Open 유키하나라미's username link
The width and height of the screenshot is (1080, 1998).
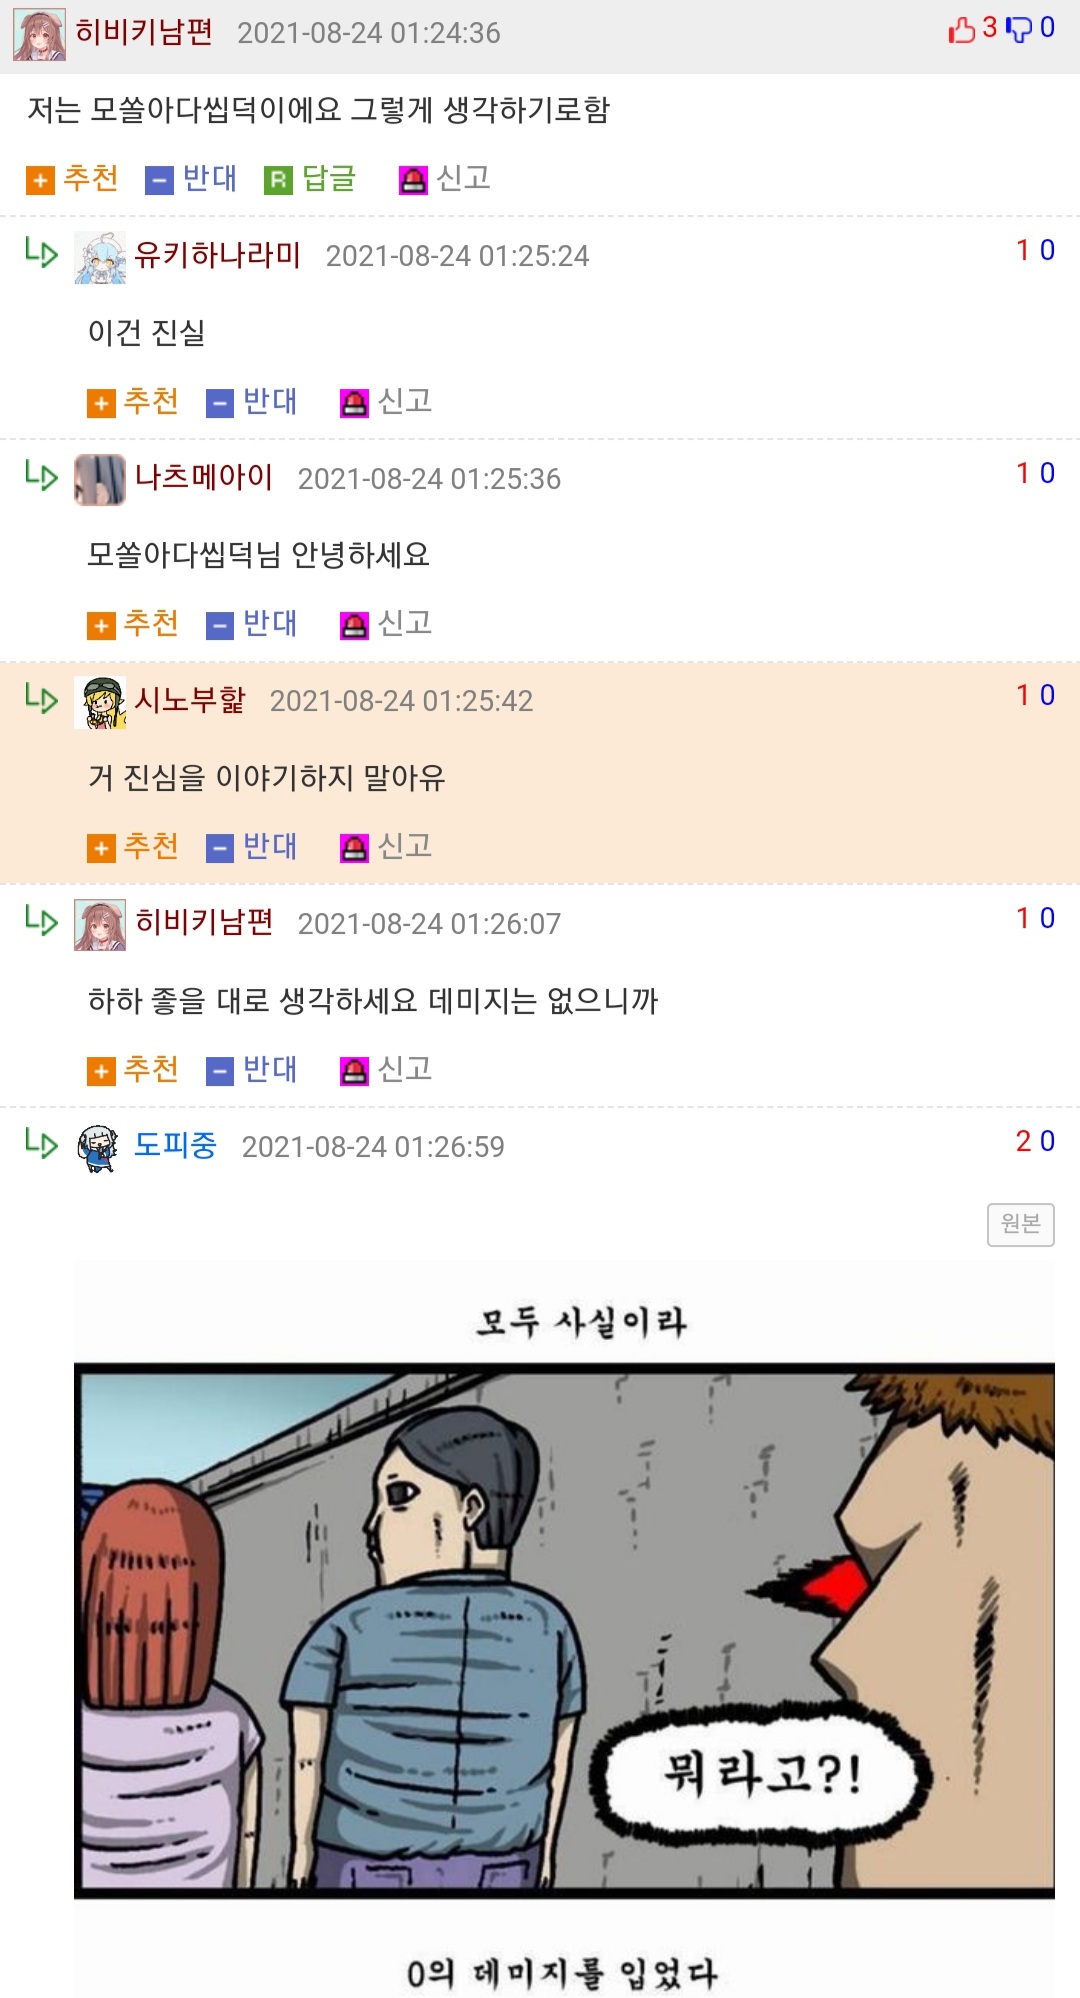218,255
